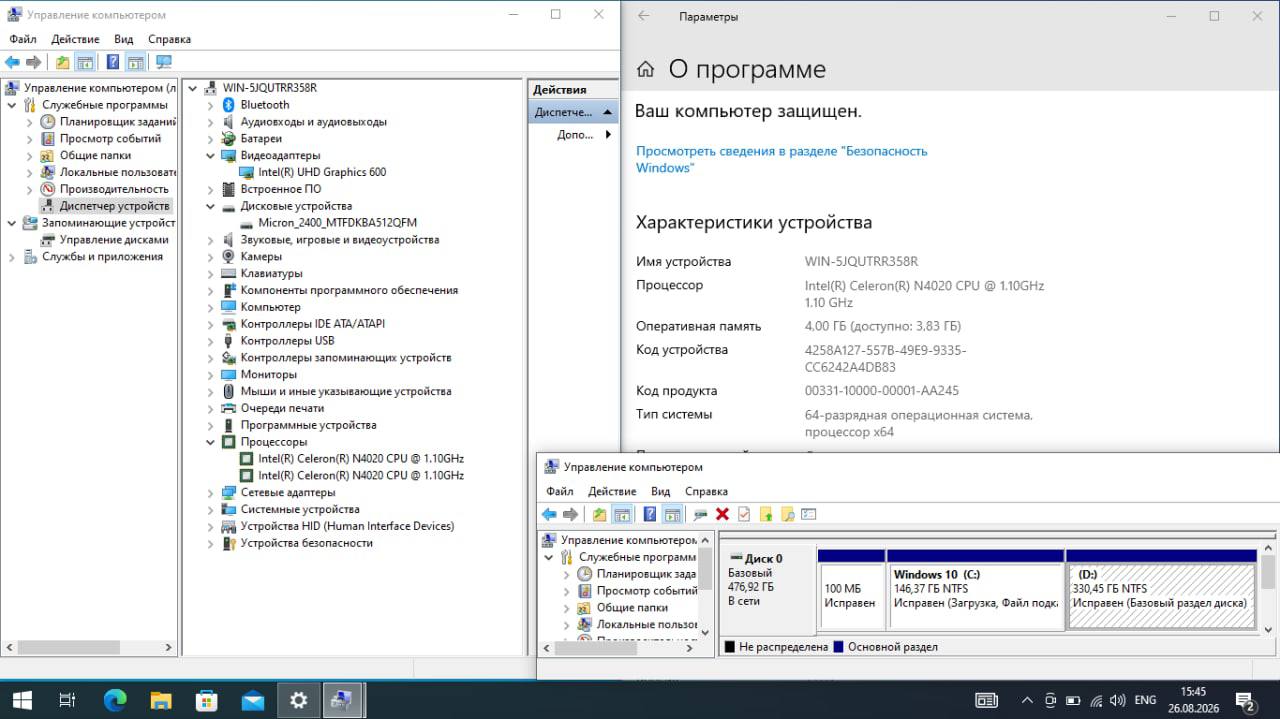This screenshot has height=719, width=1280.
Task: Click the home icon in Параметры window
Action: tap(646, 69)
